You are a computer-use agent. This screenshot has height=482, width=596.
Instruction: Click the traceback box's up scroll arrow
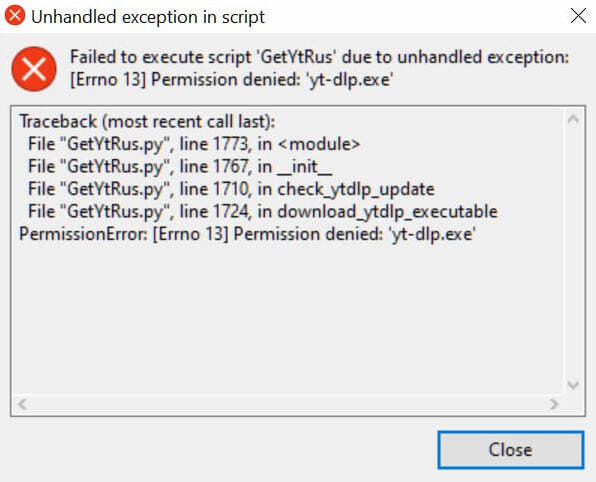point(573,119)
